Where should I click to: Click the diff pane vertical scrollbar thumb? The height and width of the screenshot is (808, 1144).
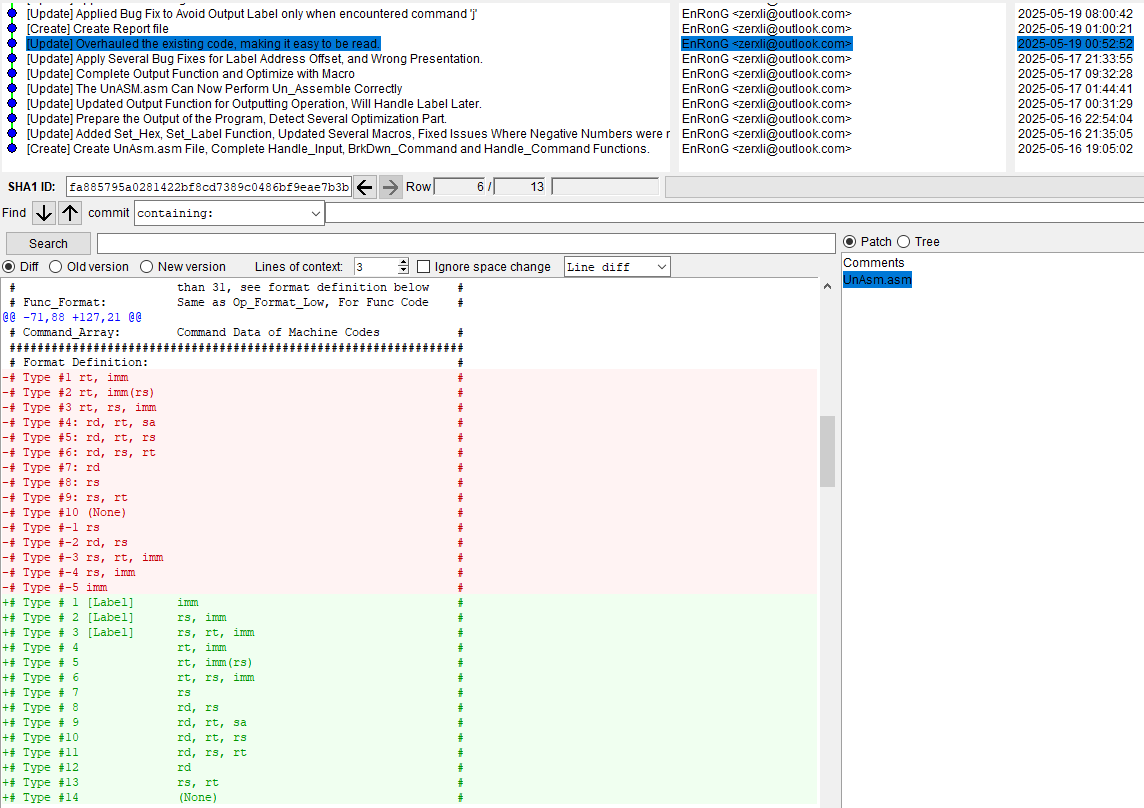tap(827, 451)
